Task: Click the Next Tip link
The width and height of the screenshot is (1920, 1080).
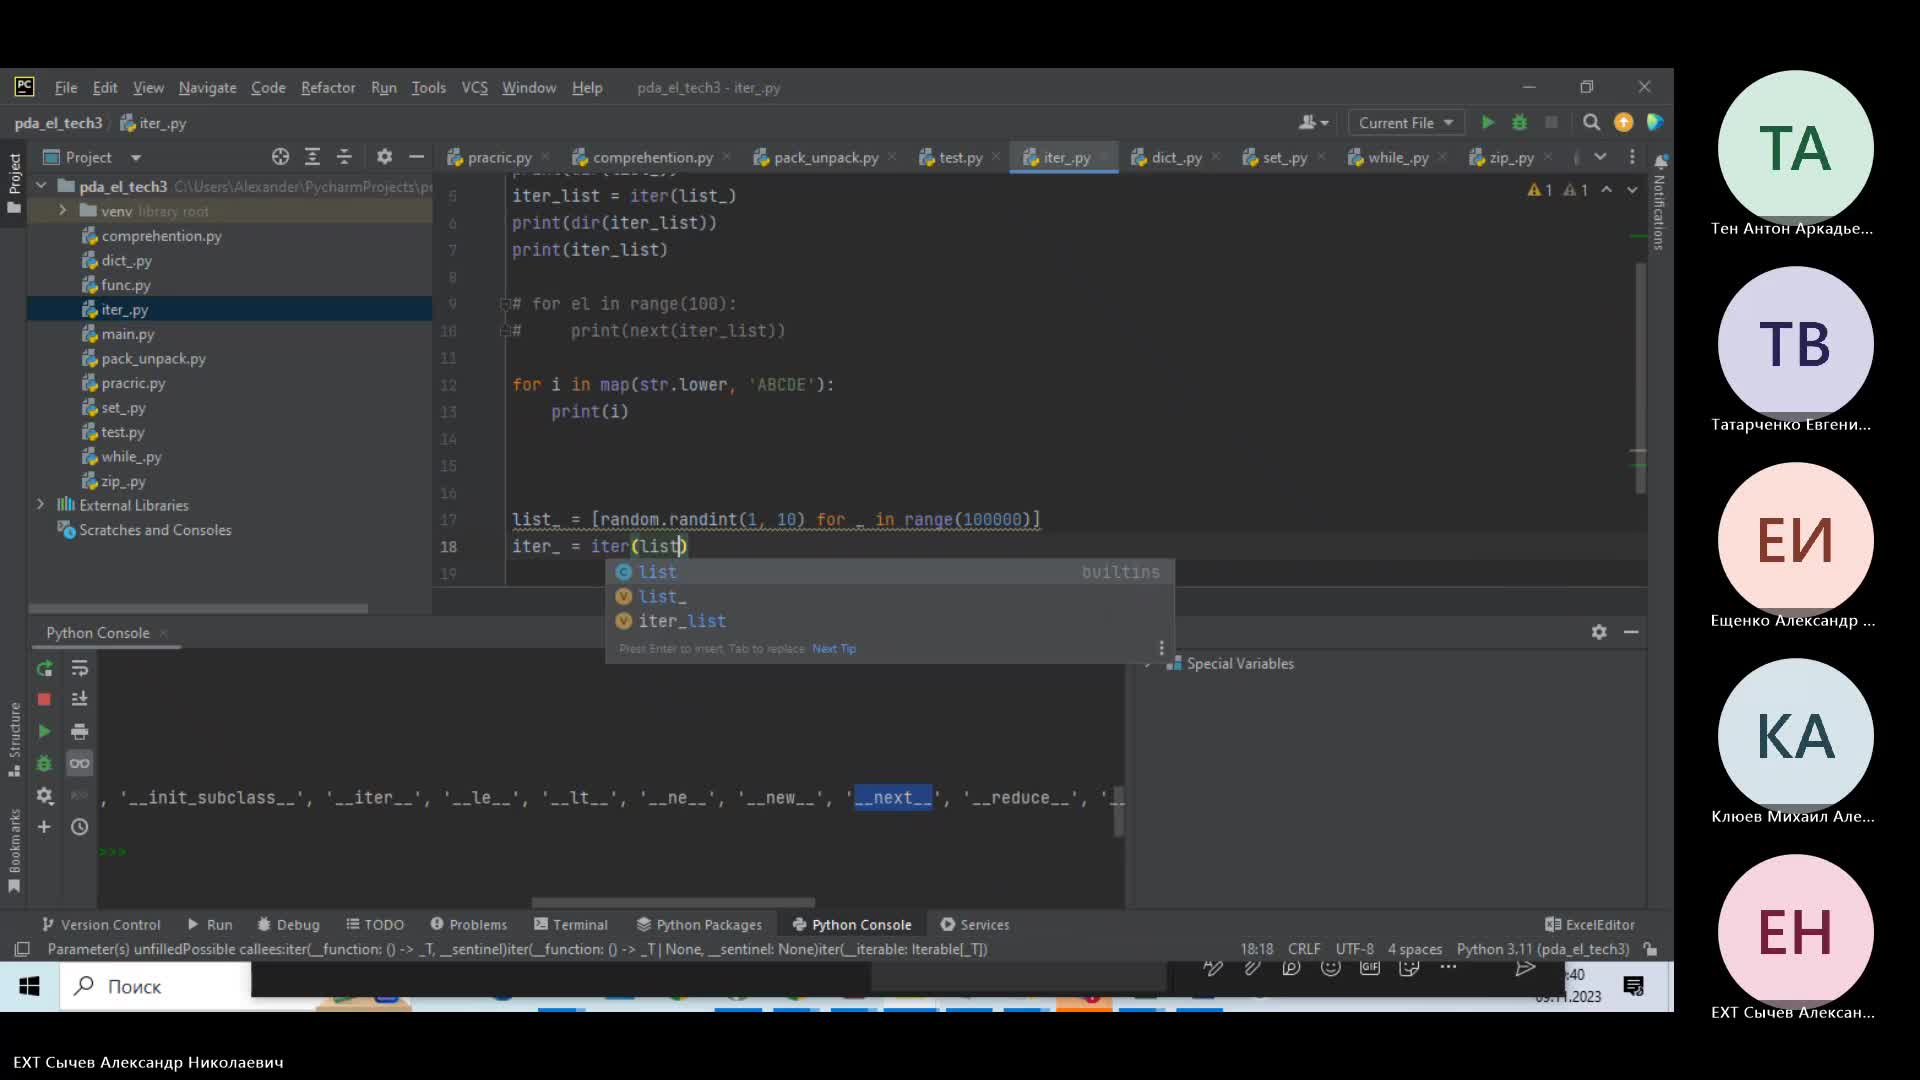Action: pyautogui.click(x=834, y=649)
